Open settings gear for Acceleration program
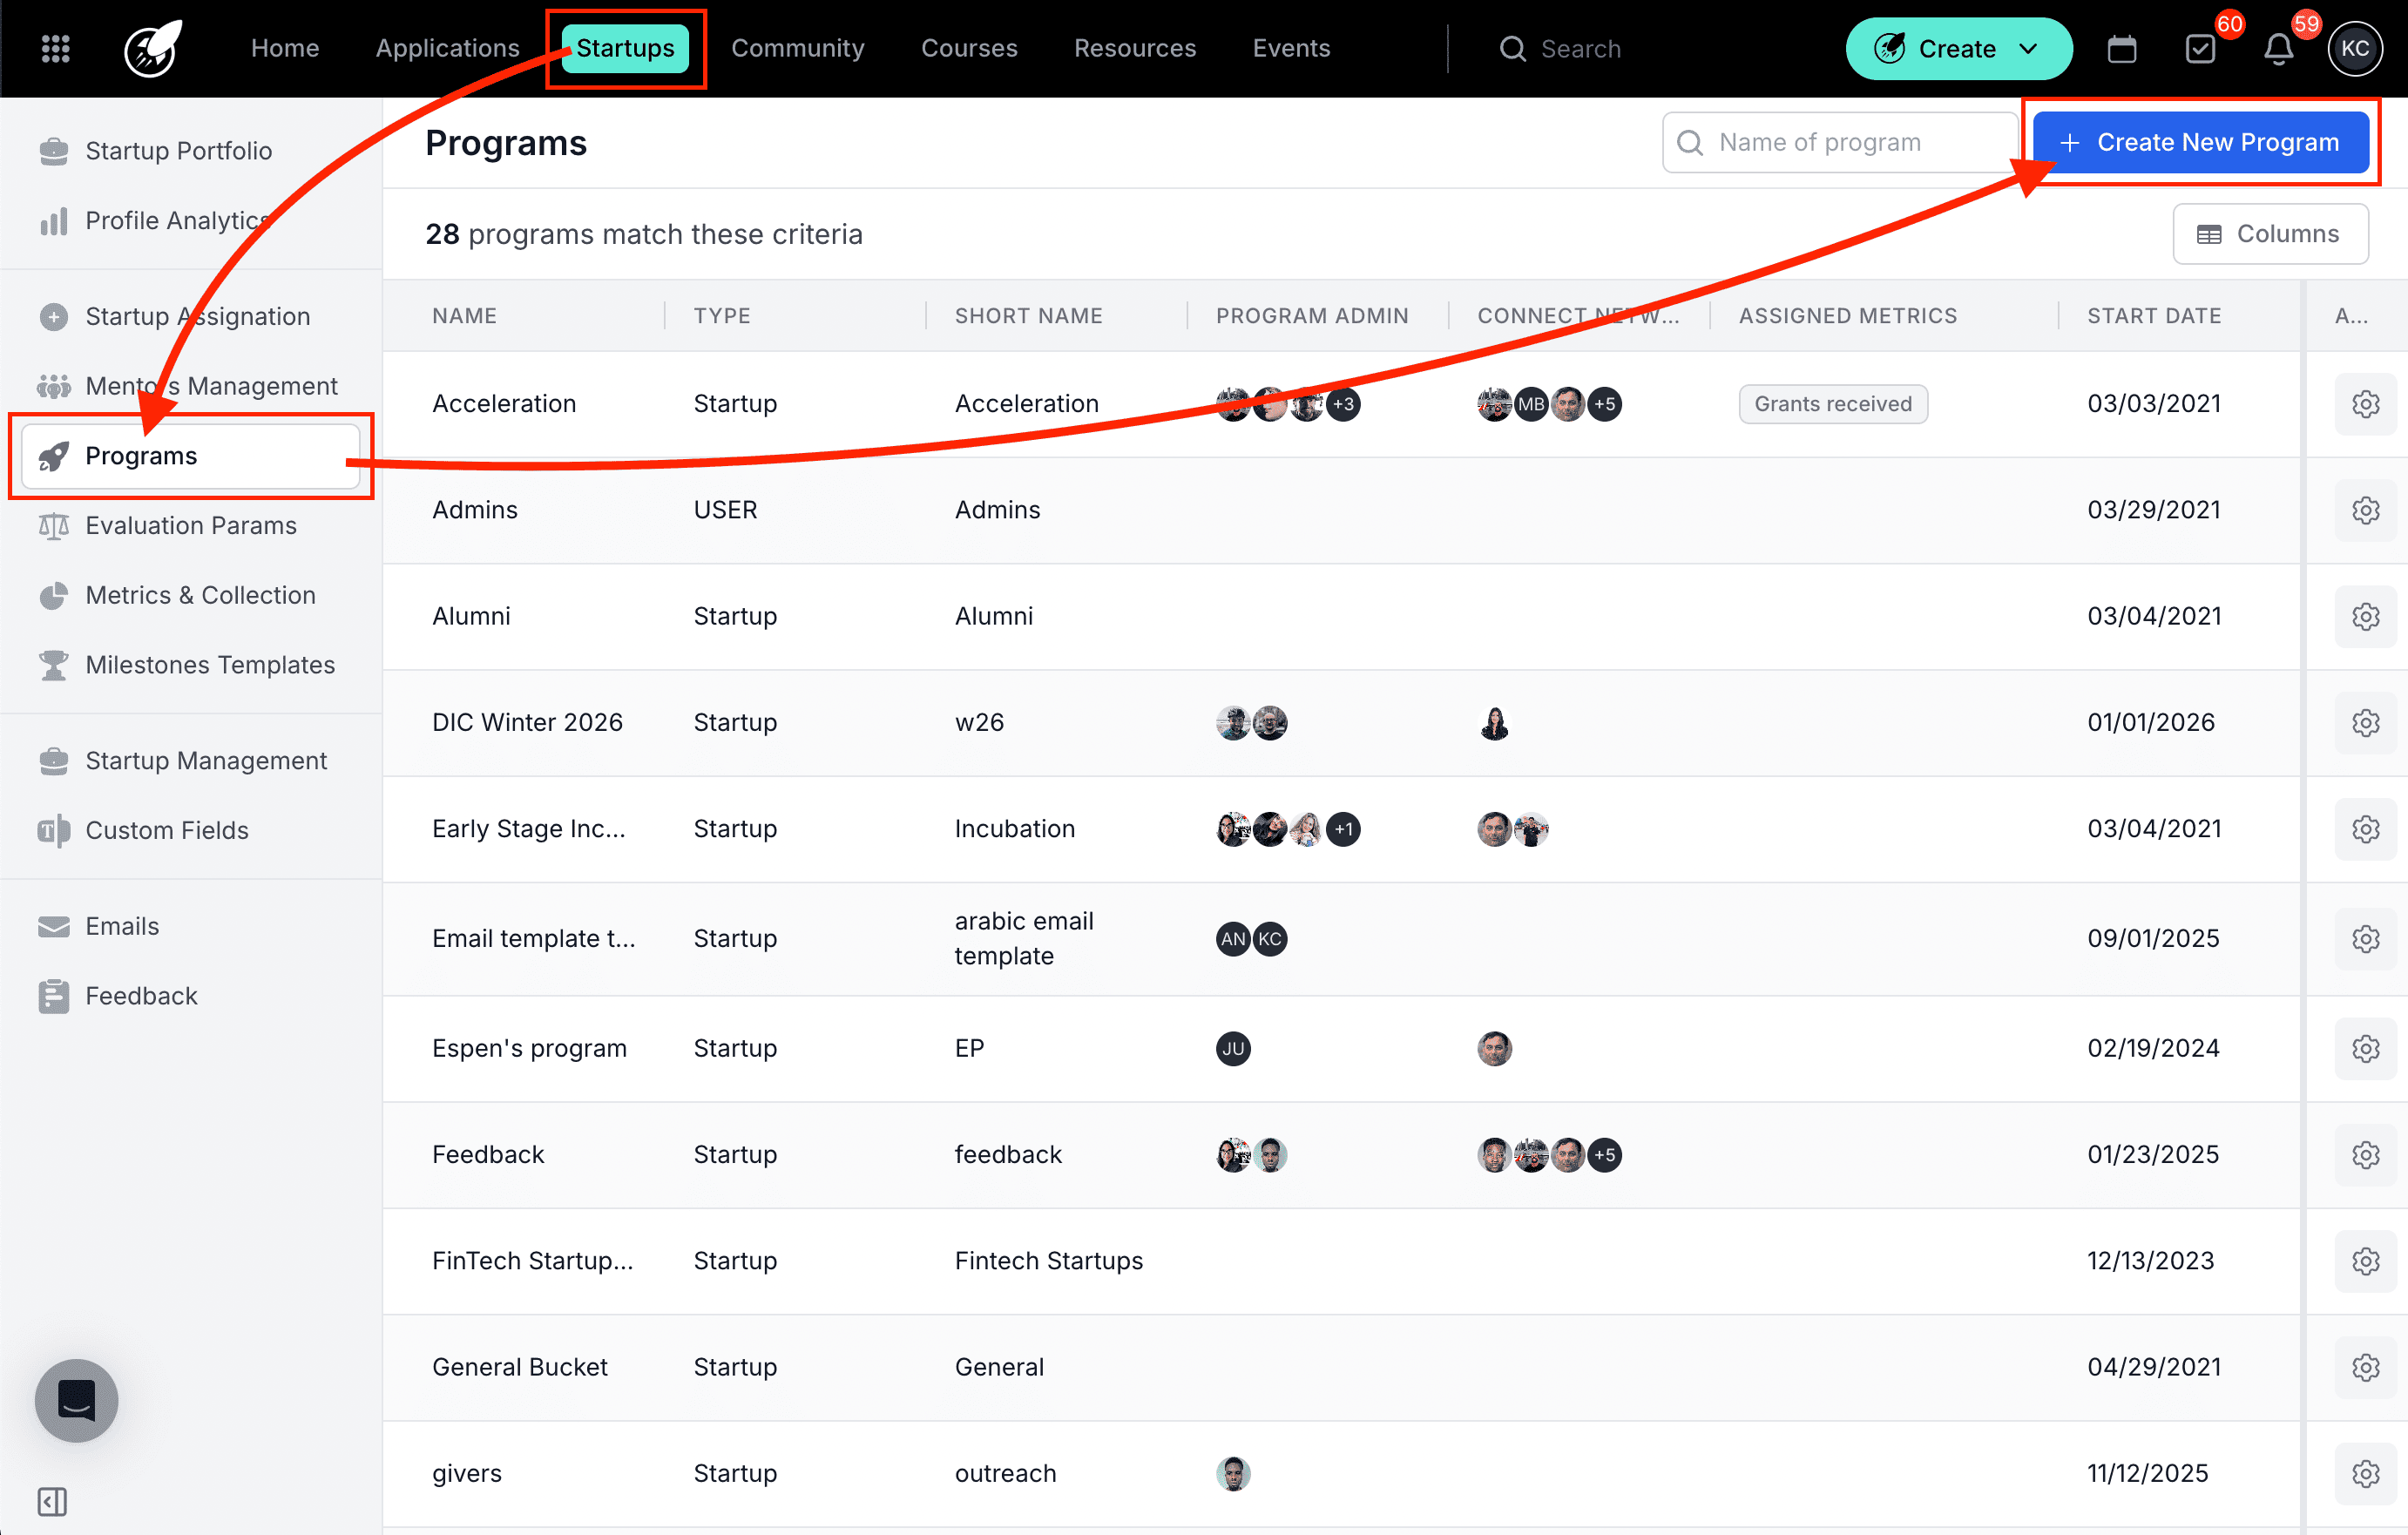 (x=2365, y=404)
